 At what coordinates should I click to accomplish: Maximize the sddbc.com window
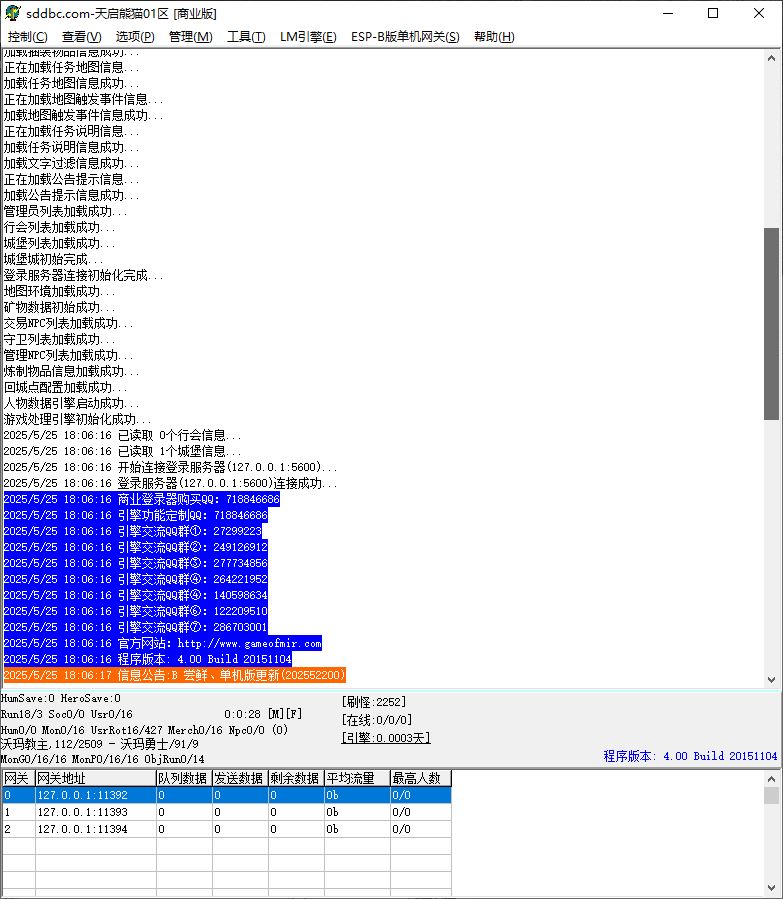click(x=713, y=13)
